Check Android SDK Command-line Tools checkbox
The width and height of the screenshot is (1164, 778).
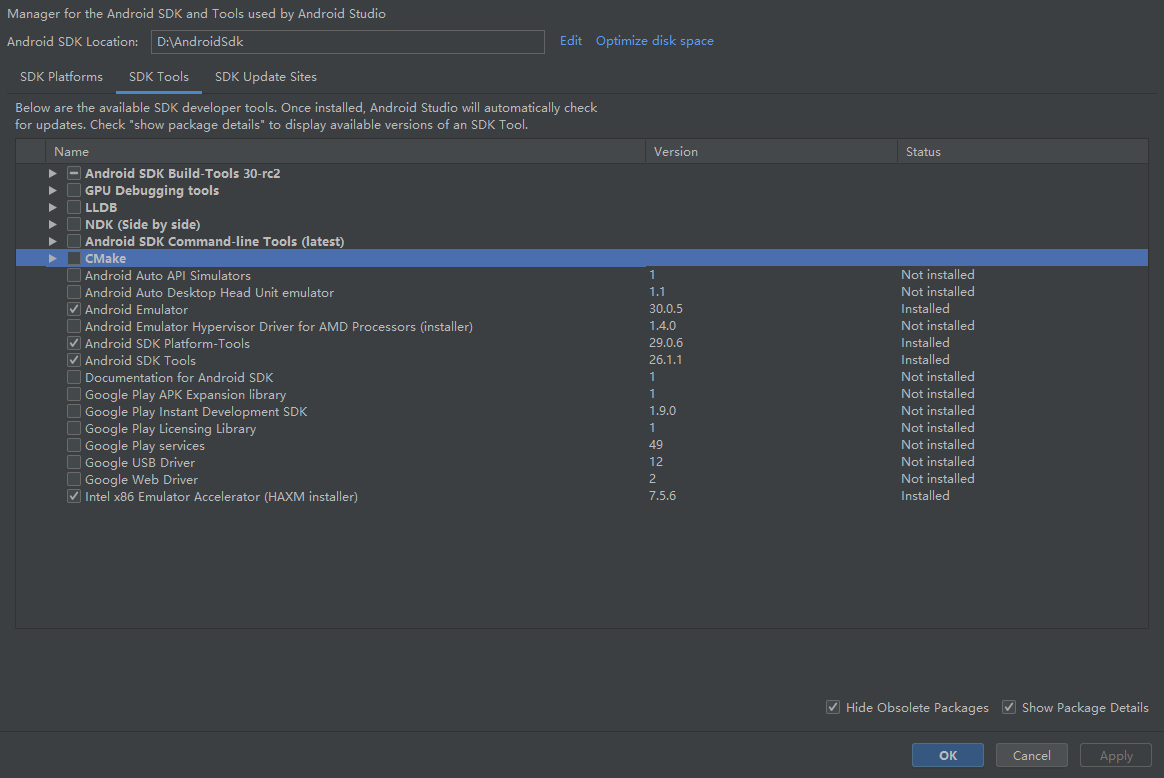(73, 242)
